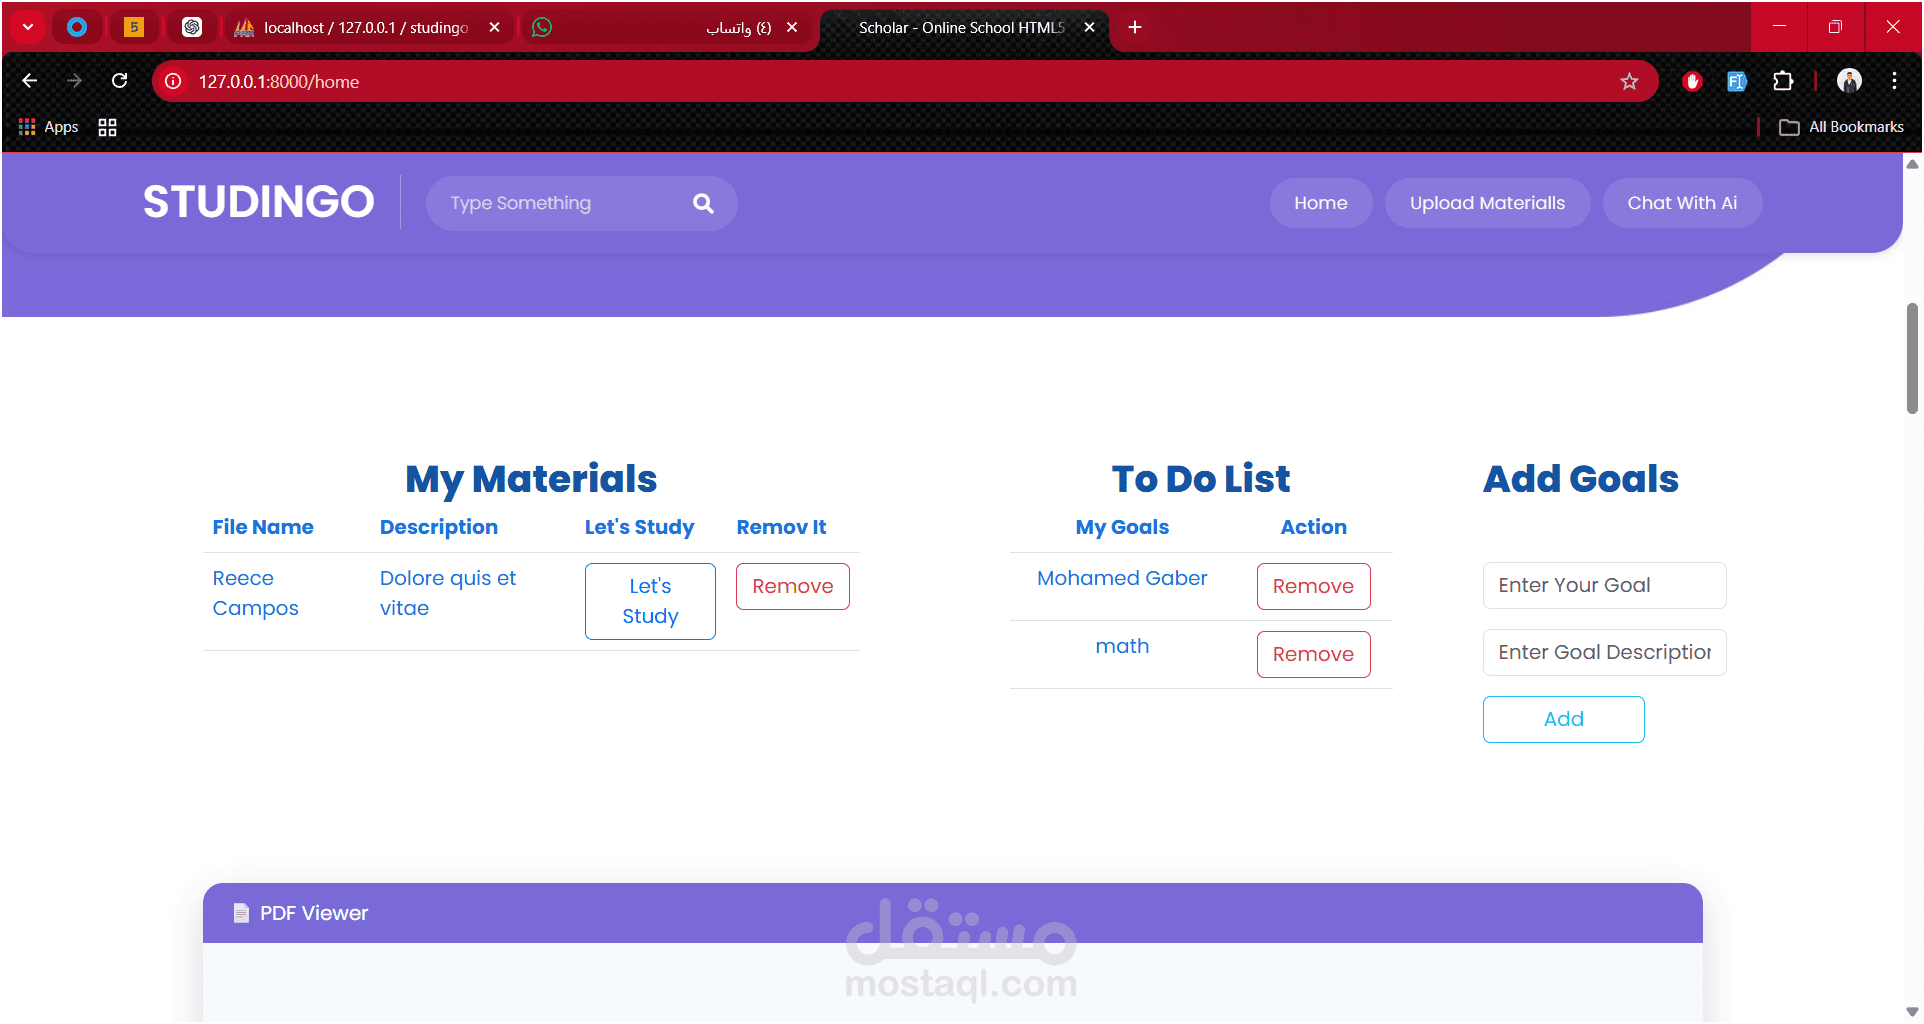Click the tab groups grid icon
This screenshot has width=1924, height=1024.
(107, 127)
